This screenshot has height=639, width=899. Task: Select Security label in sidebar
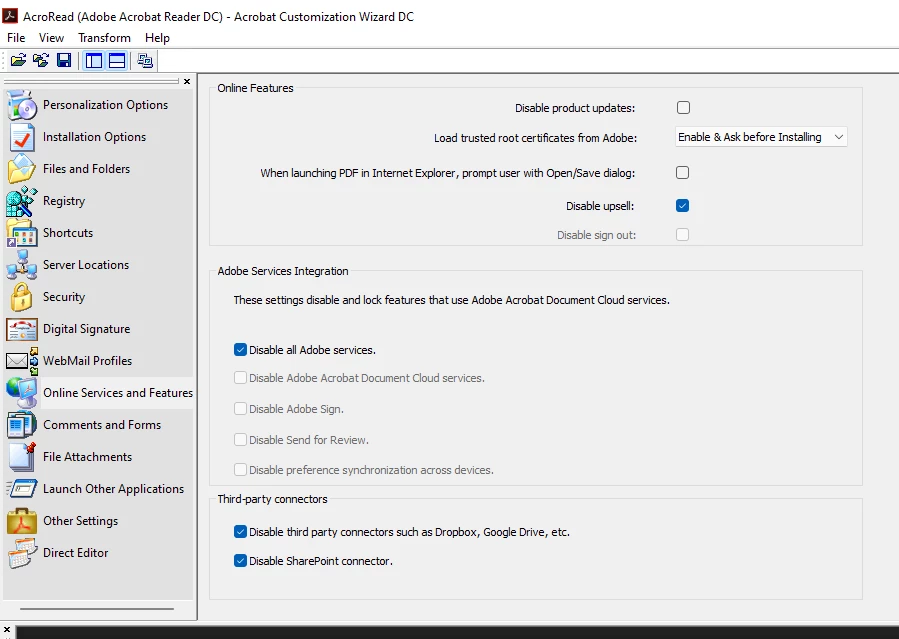[64, 297]
